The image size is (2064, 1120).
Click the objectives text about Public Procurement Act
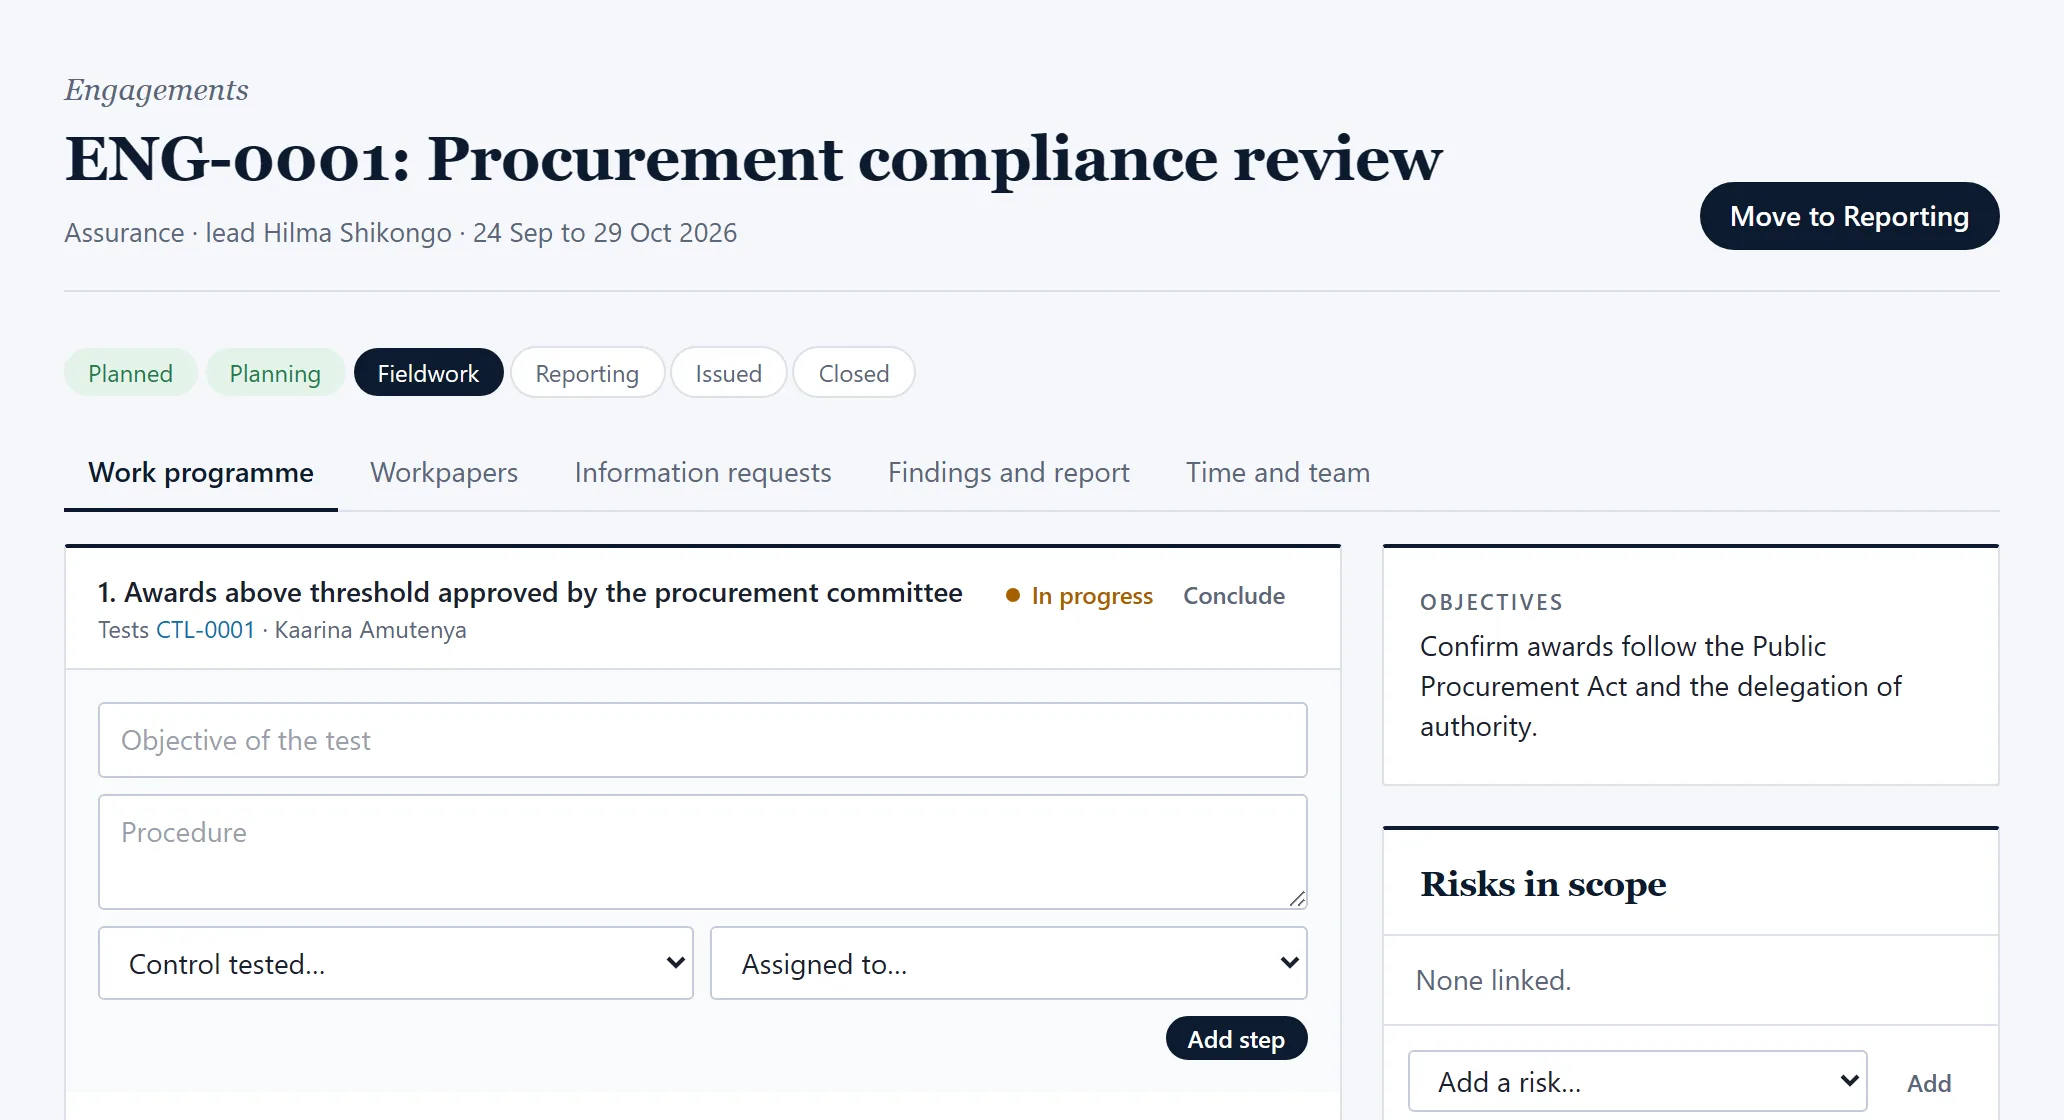tap(1661, 686)
